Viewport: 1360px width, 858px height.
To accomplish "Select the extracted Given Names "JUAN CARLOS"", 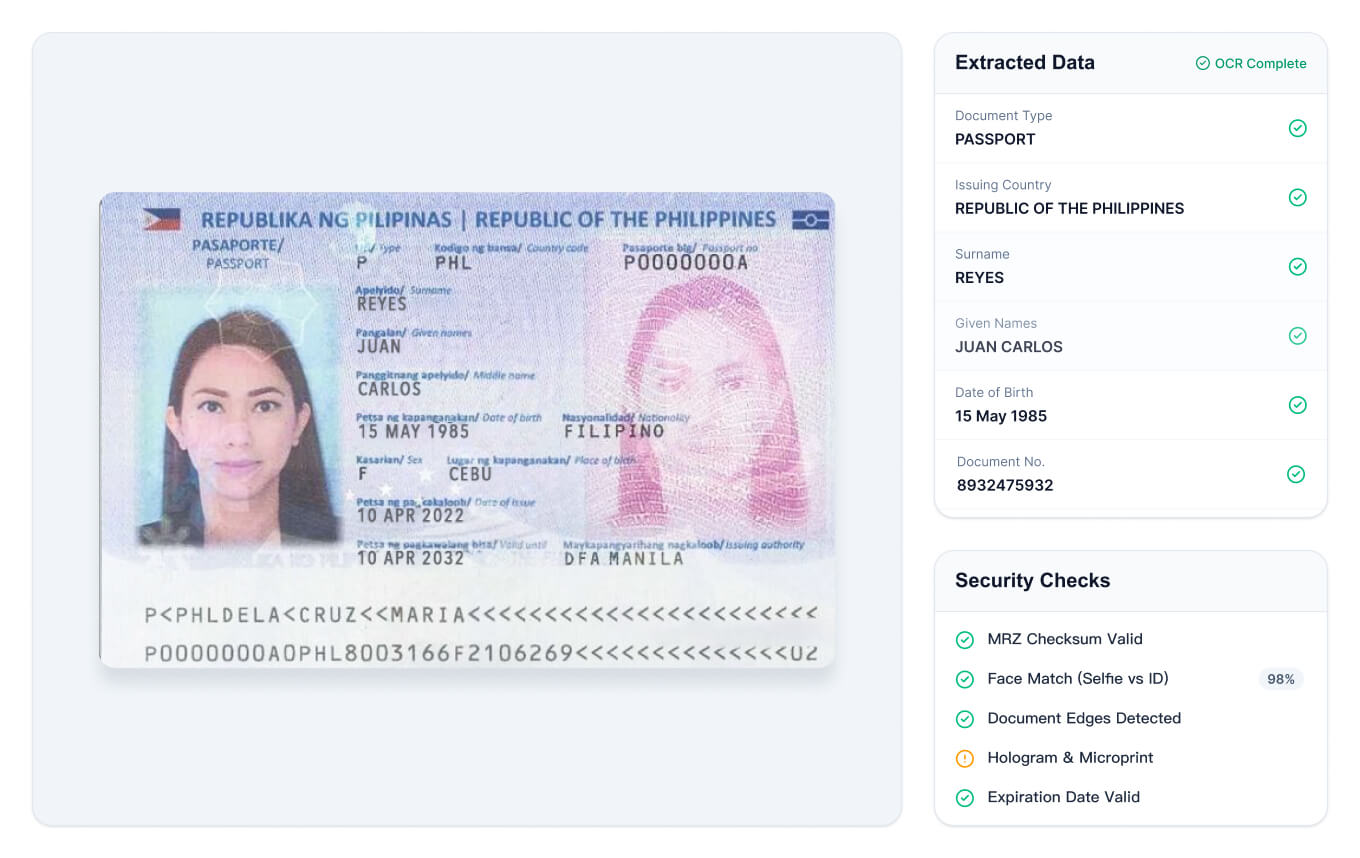I will point(1009,347).
